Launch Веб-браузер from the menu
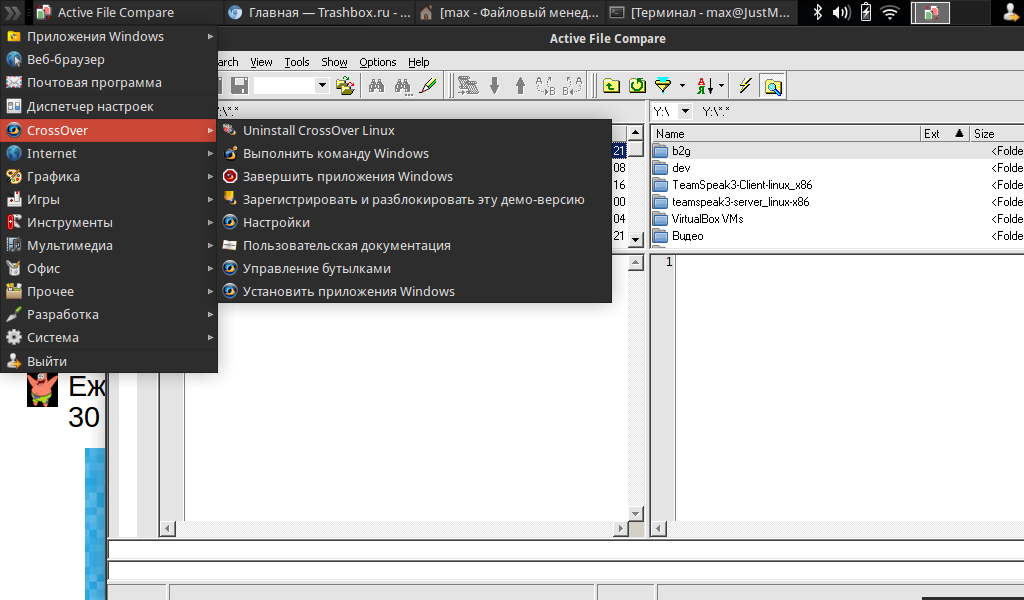The width and height of the screenshot is (1024, 600). pos(109,59)
